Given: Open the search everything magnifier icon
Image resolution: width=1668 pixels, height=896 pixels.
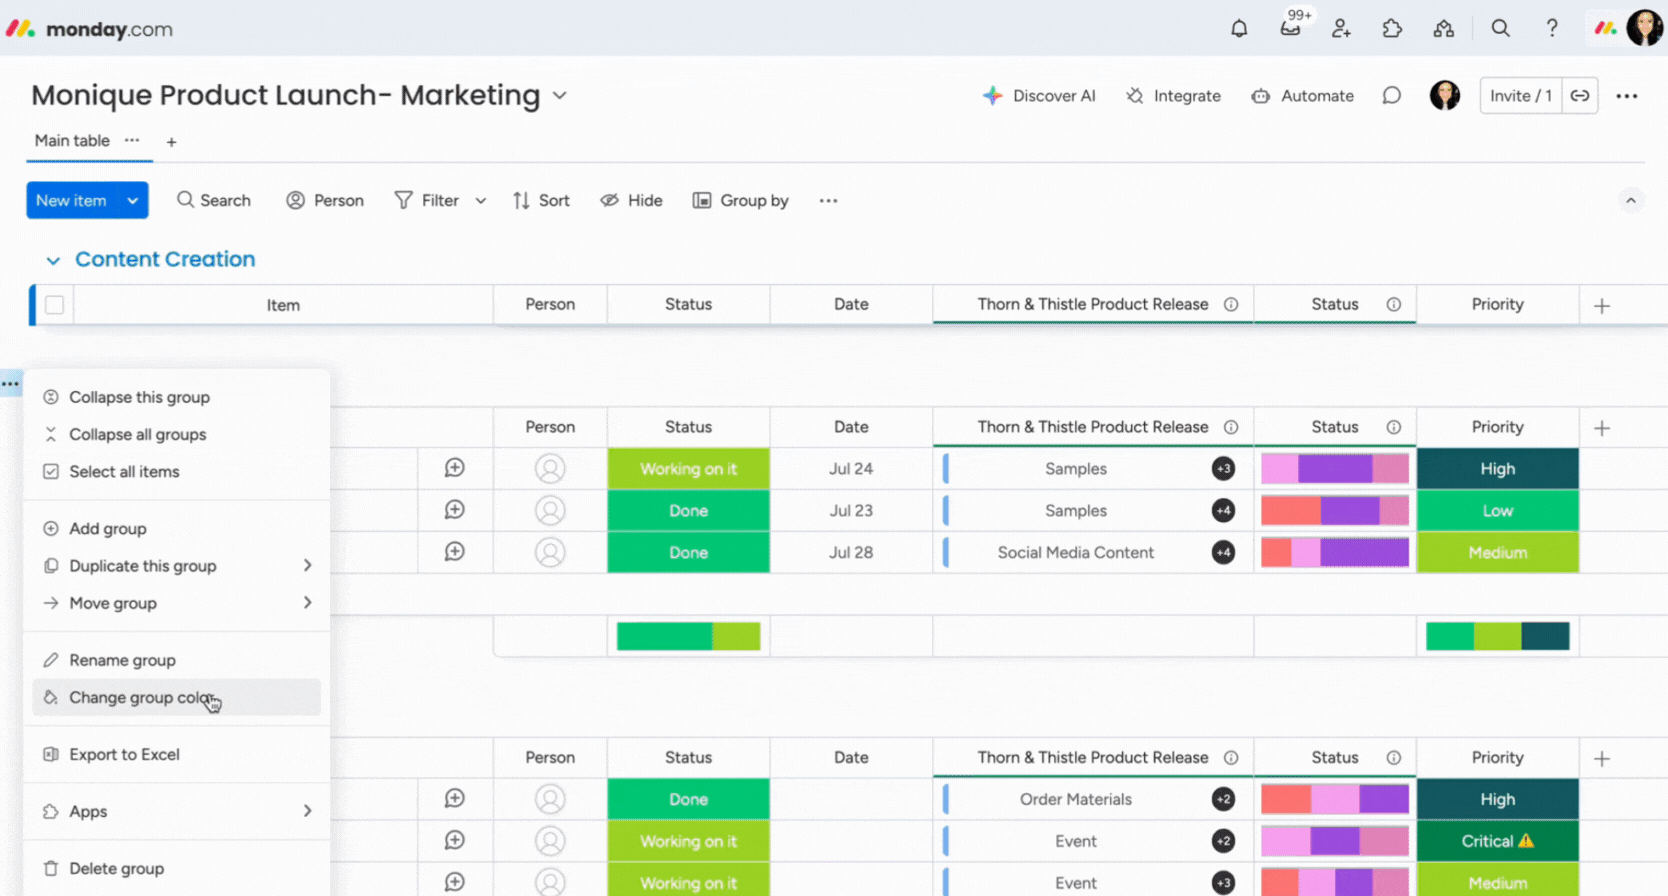Looking at the screenshot, I should tap(1500, 29).
